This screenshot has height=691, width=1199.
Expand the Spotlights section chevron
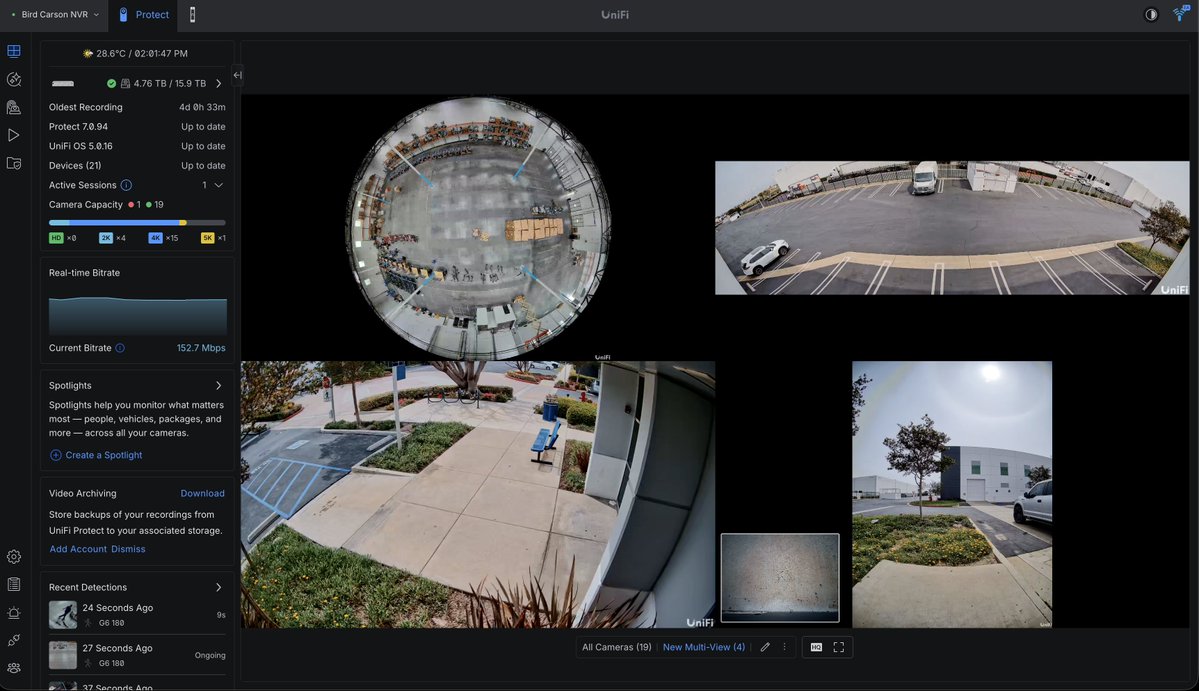point(219,385)
